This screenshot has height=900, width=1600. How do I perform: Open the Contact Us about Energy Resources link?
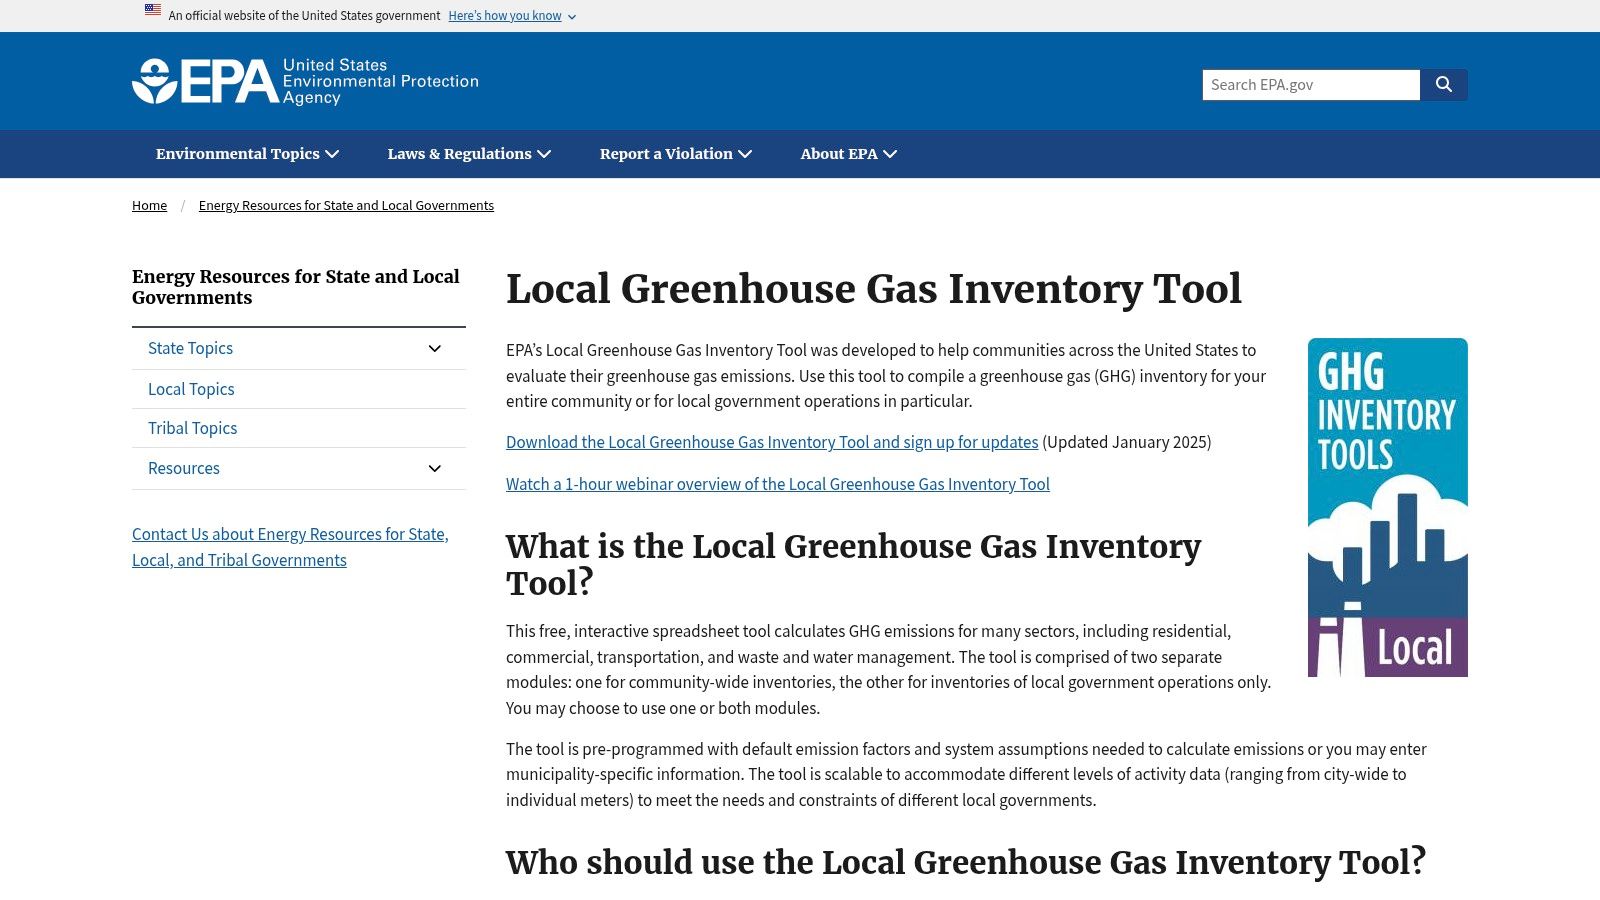(x=290, y=547)
